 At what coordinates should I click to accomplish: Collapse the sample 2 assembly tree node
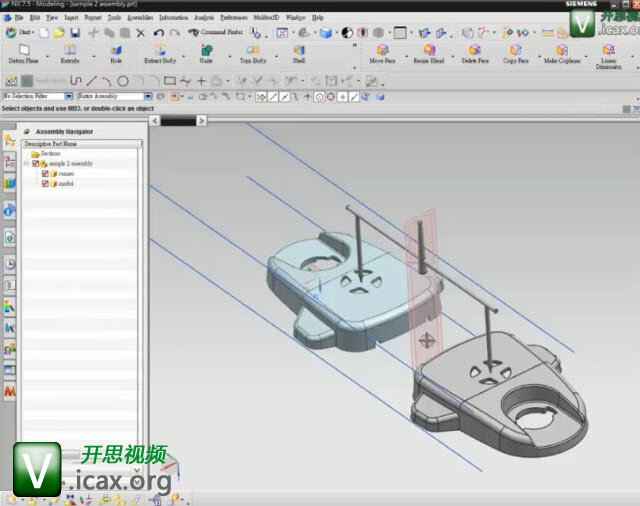pyautogui.click(x=27, y=163)
